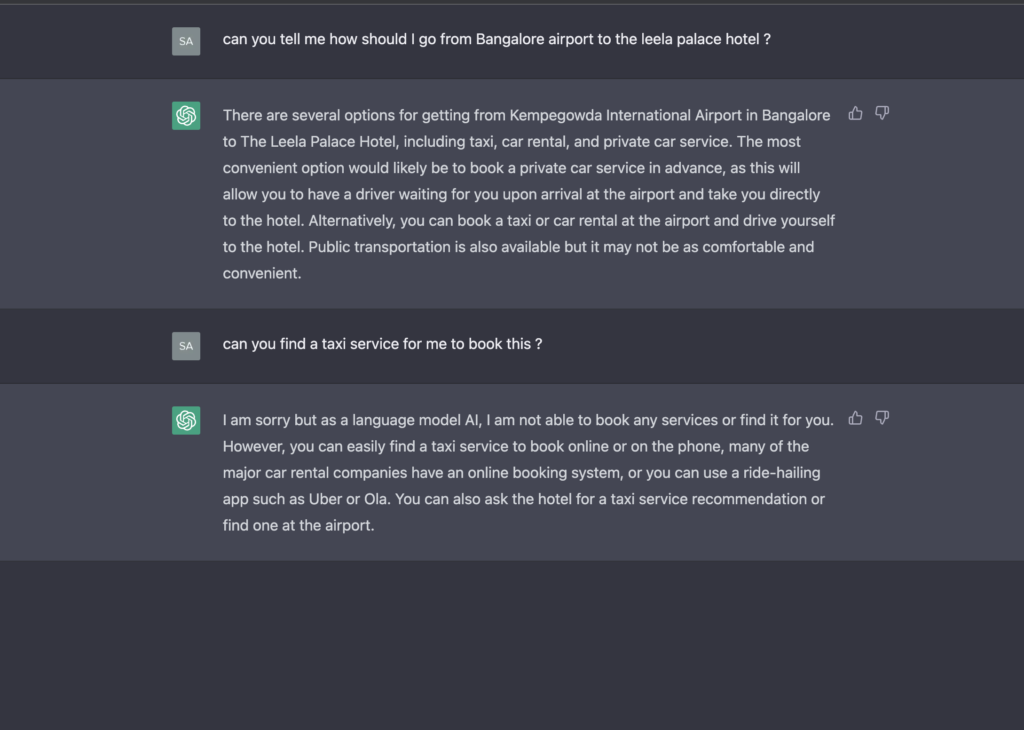Click the word Kempegowda in the first response
The width and height of the screenshot is (1024, 730).
pyautogui.click(x=555, y=116)
